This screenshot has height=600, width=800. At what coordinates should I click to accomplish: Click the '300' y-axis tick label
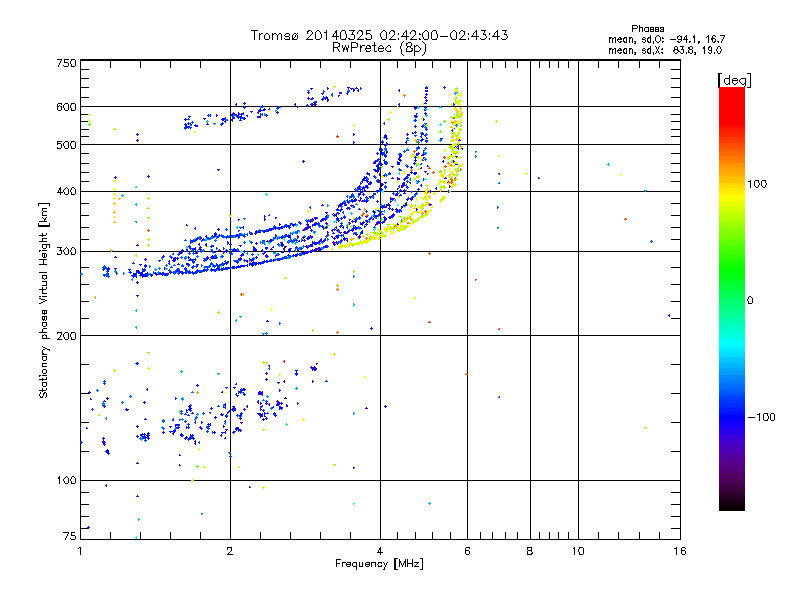point(67,252)
